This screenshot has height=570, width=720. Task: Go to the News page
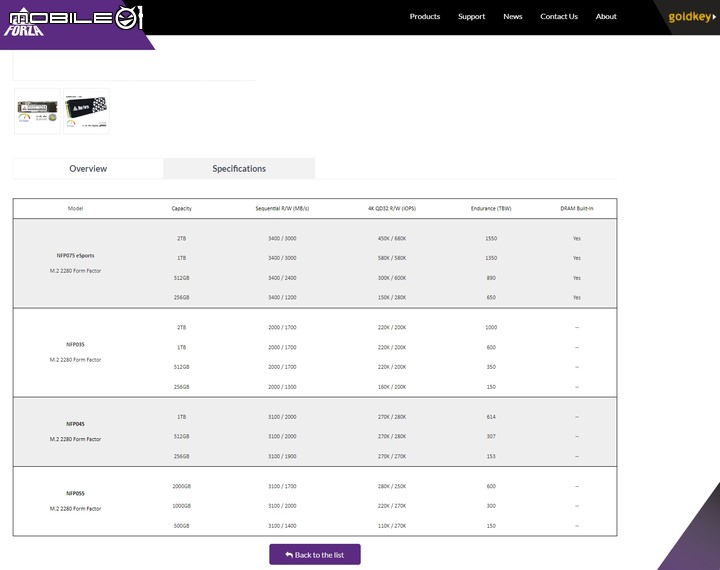coord(512,17)
